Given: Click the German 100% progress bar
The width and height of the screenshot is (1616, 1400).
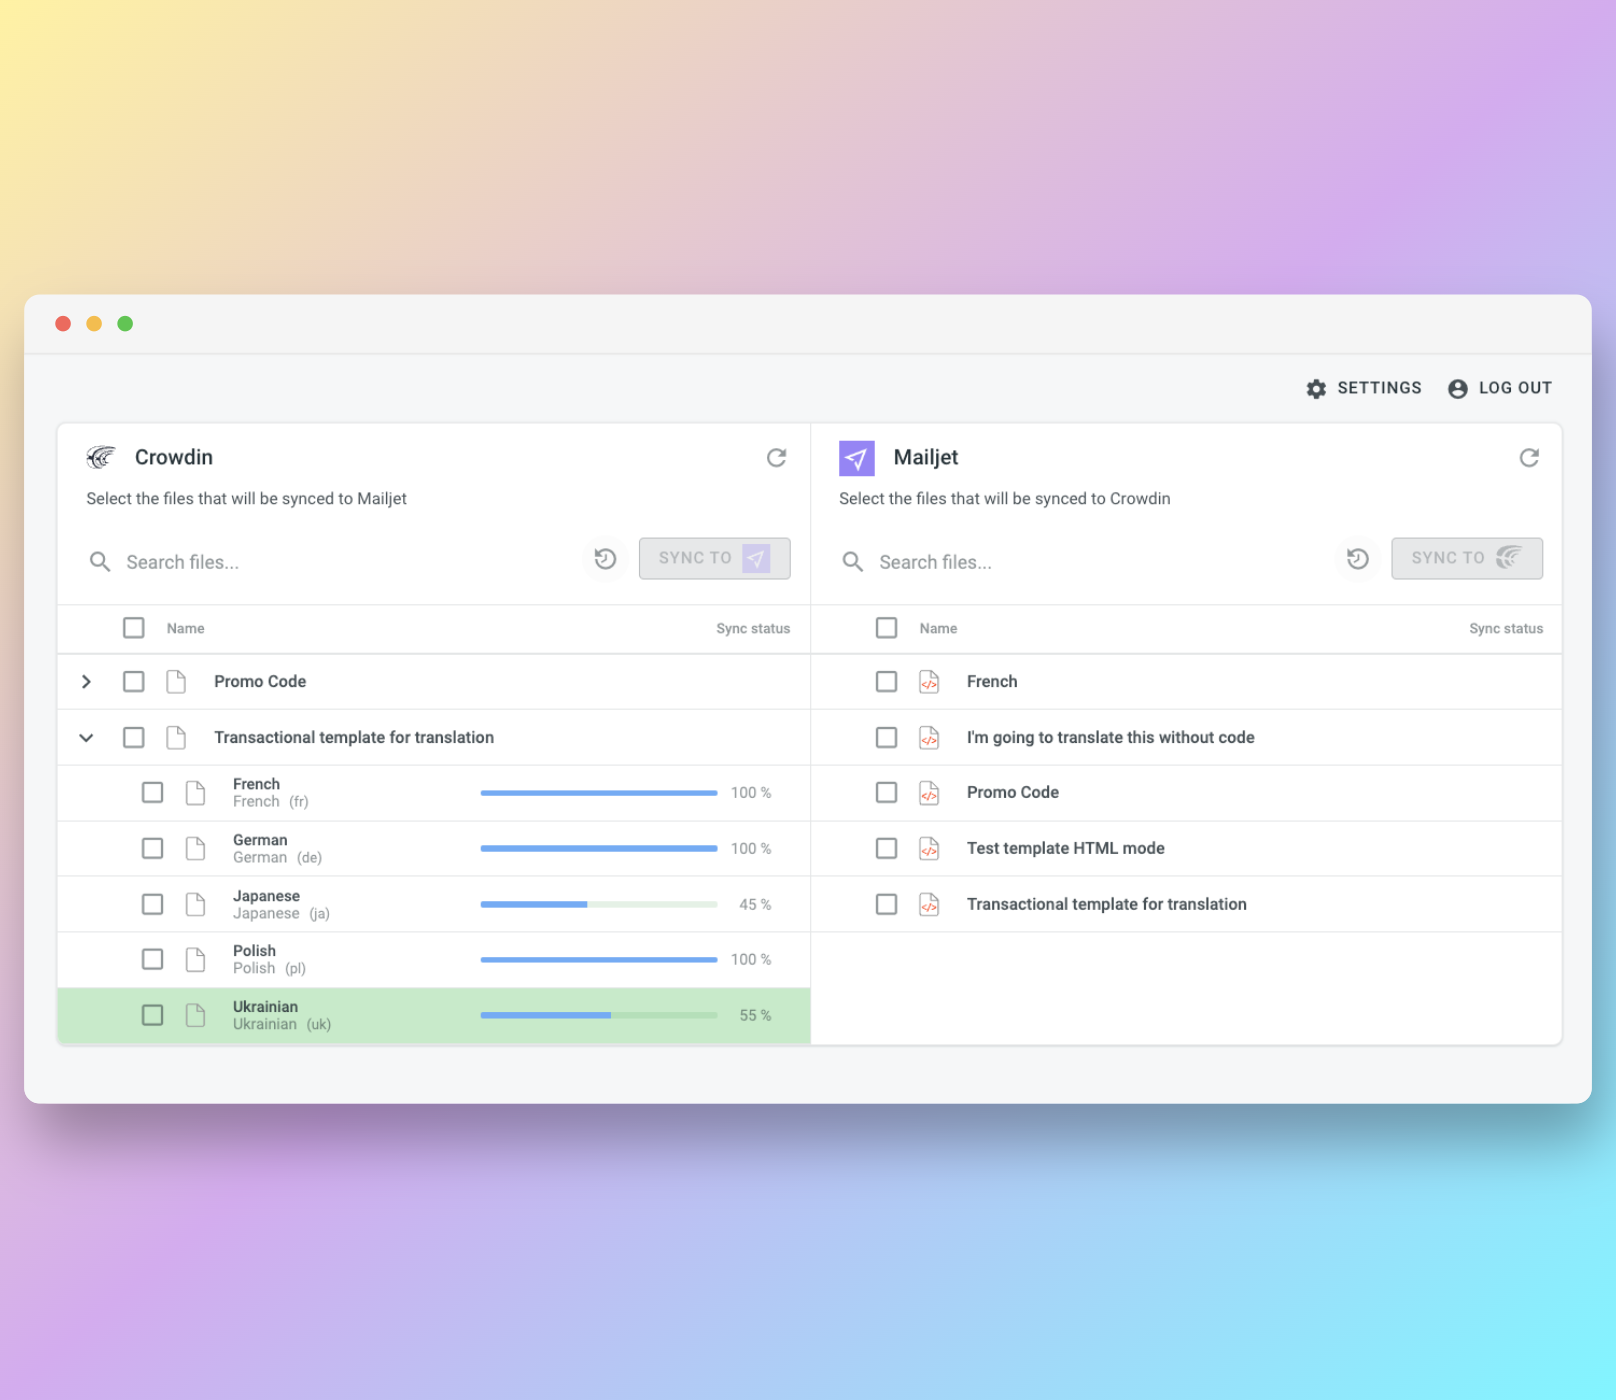Looking at the screenshot, I should tap(599, 849).
